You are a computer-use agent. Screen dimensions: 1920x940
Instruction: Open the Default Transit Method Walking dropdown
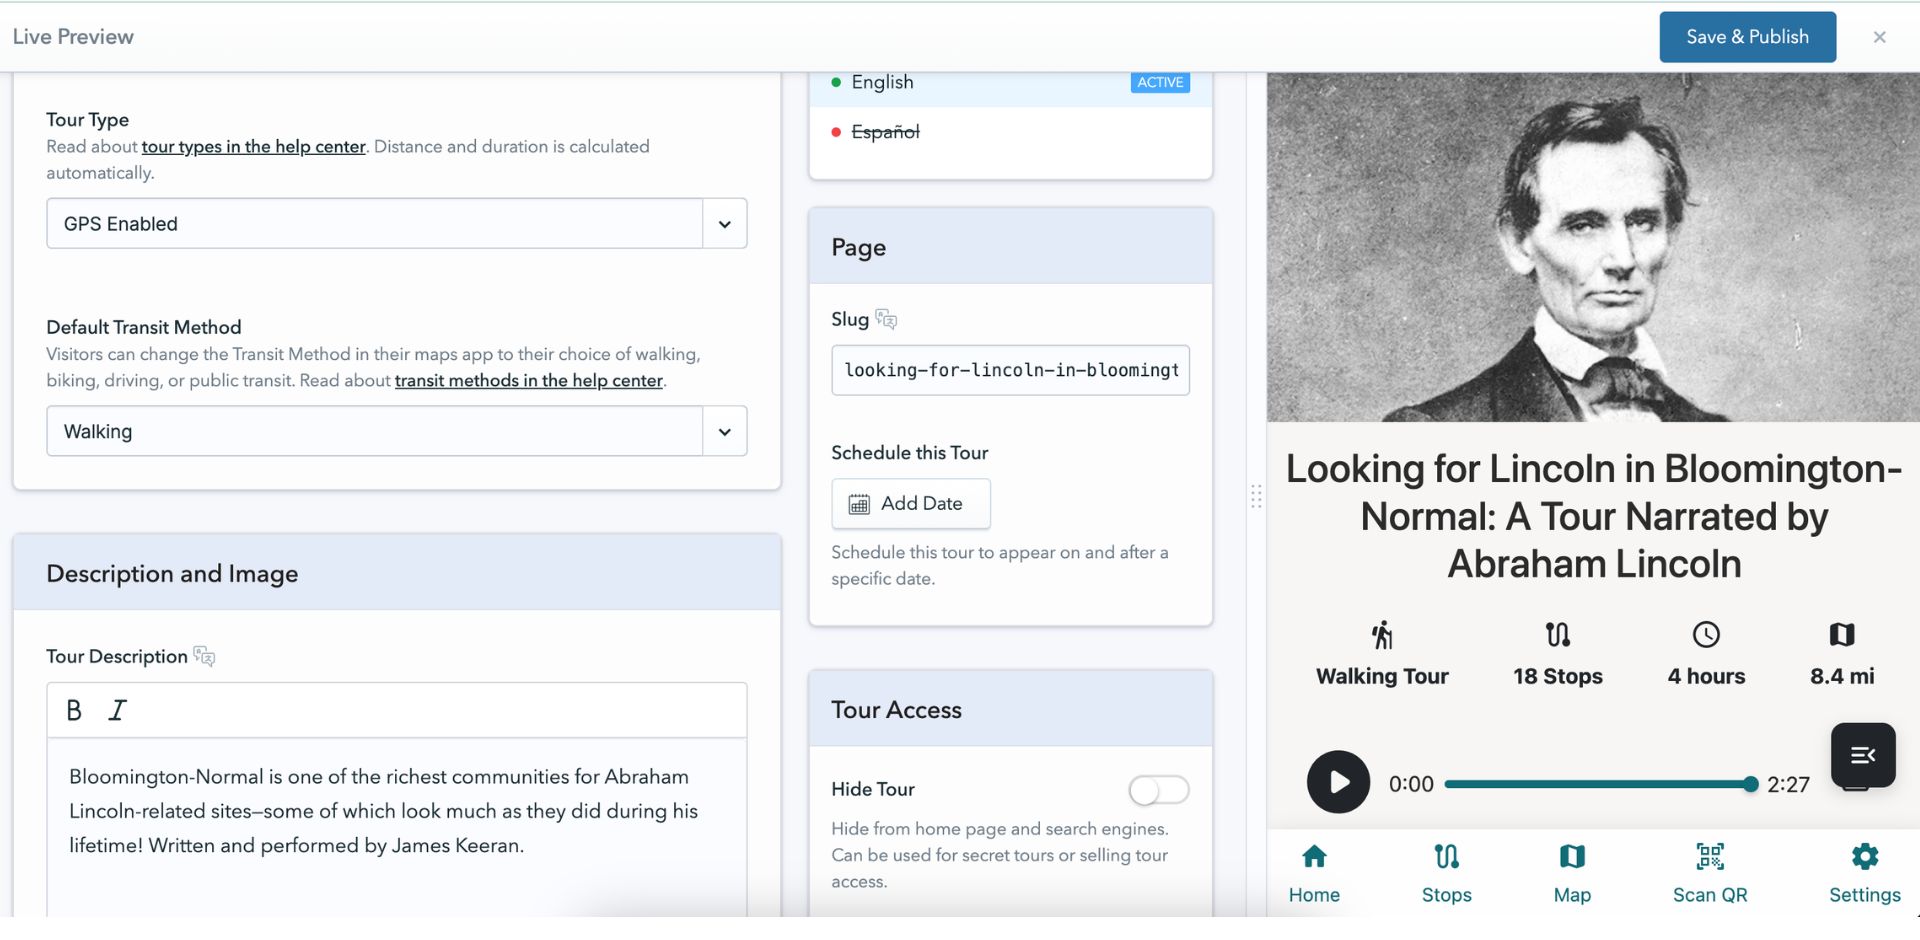click(724, 432)
